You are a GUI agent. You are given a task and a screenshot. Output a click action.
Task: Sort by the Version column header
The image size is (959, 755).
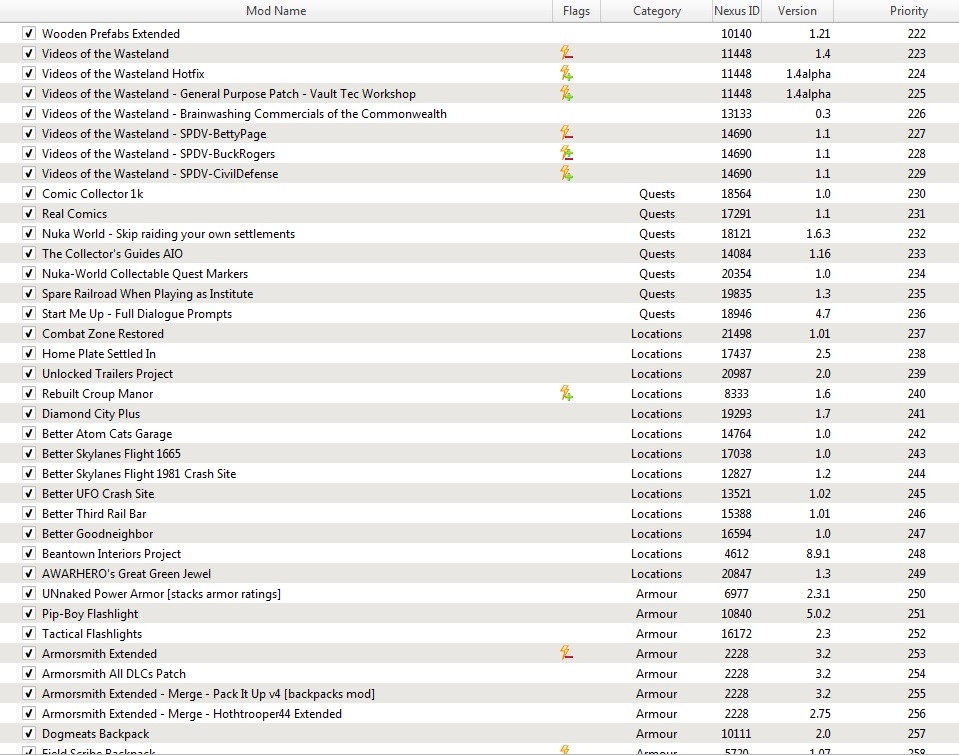pyautogui.click(x=797, y=11)
